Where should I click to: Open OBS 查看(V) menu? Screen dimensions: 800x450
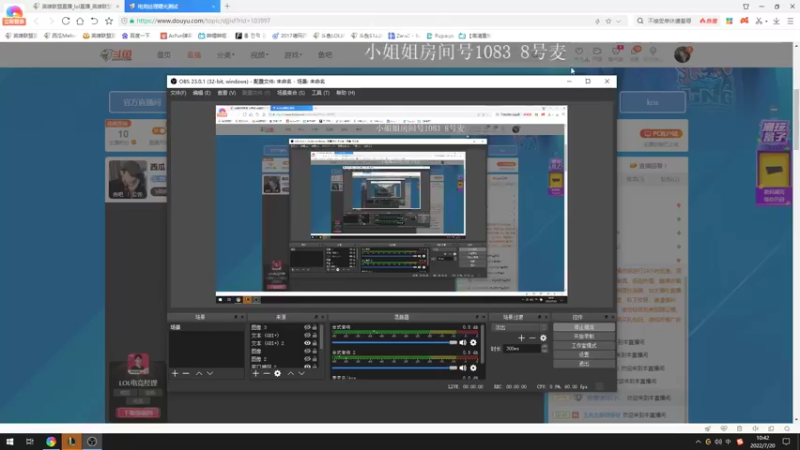pos(227,93)
